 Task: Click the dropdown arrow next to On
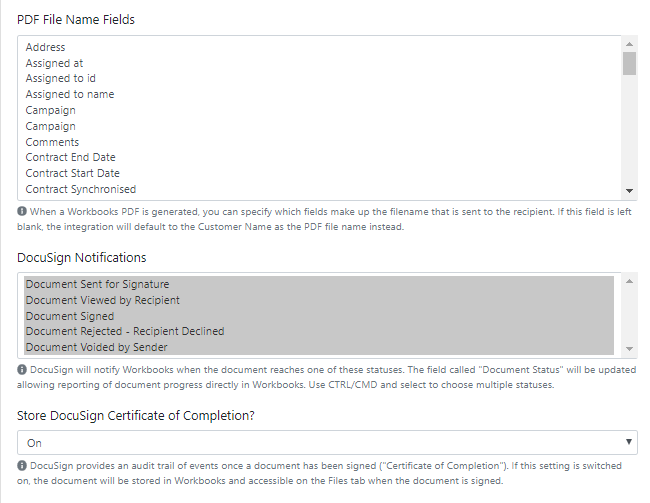pos(628,442)
